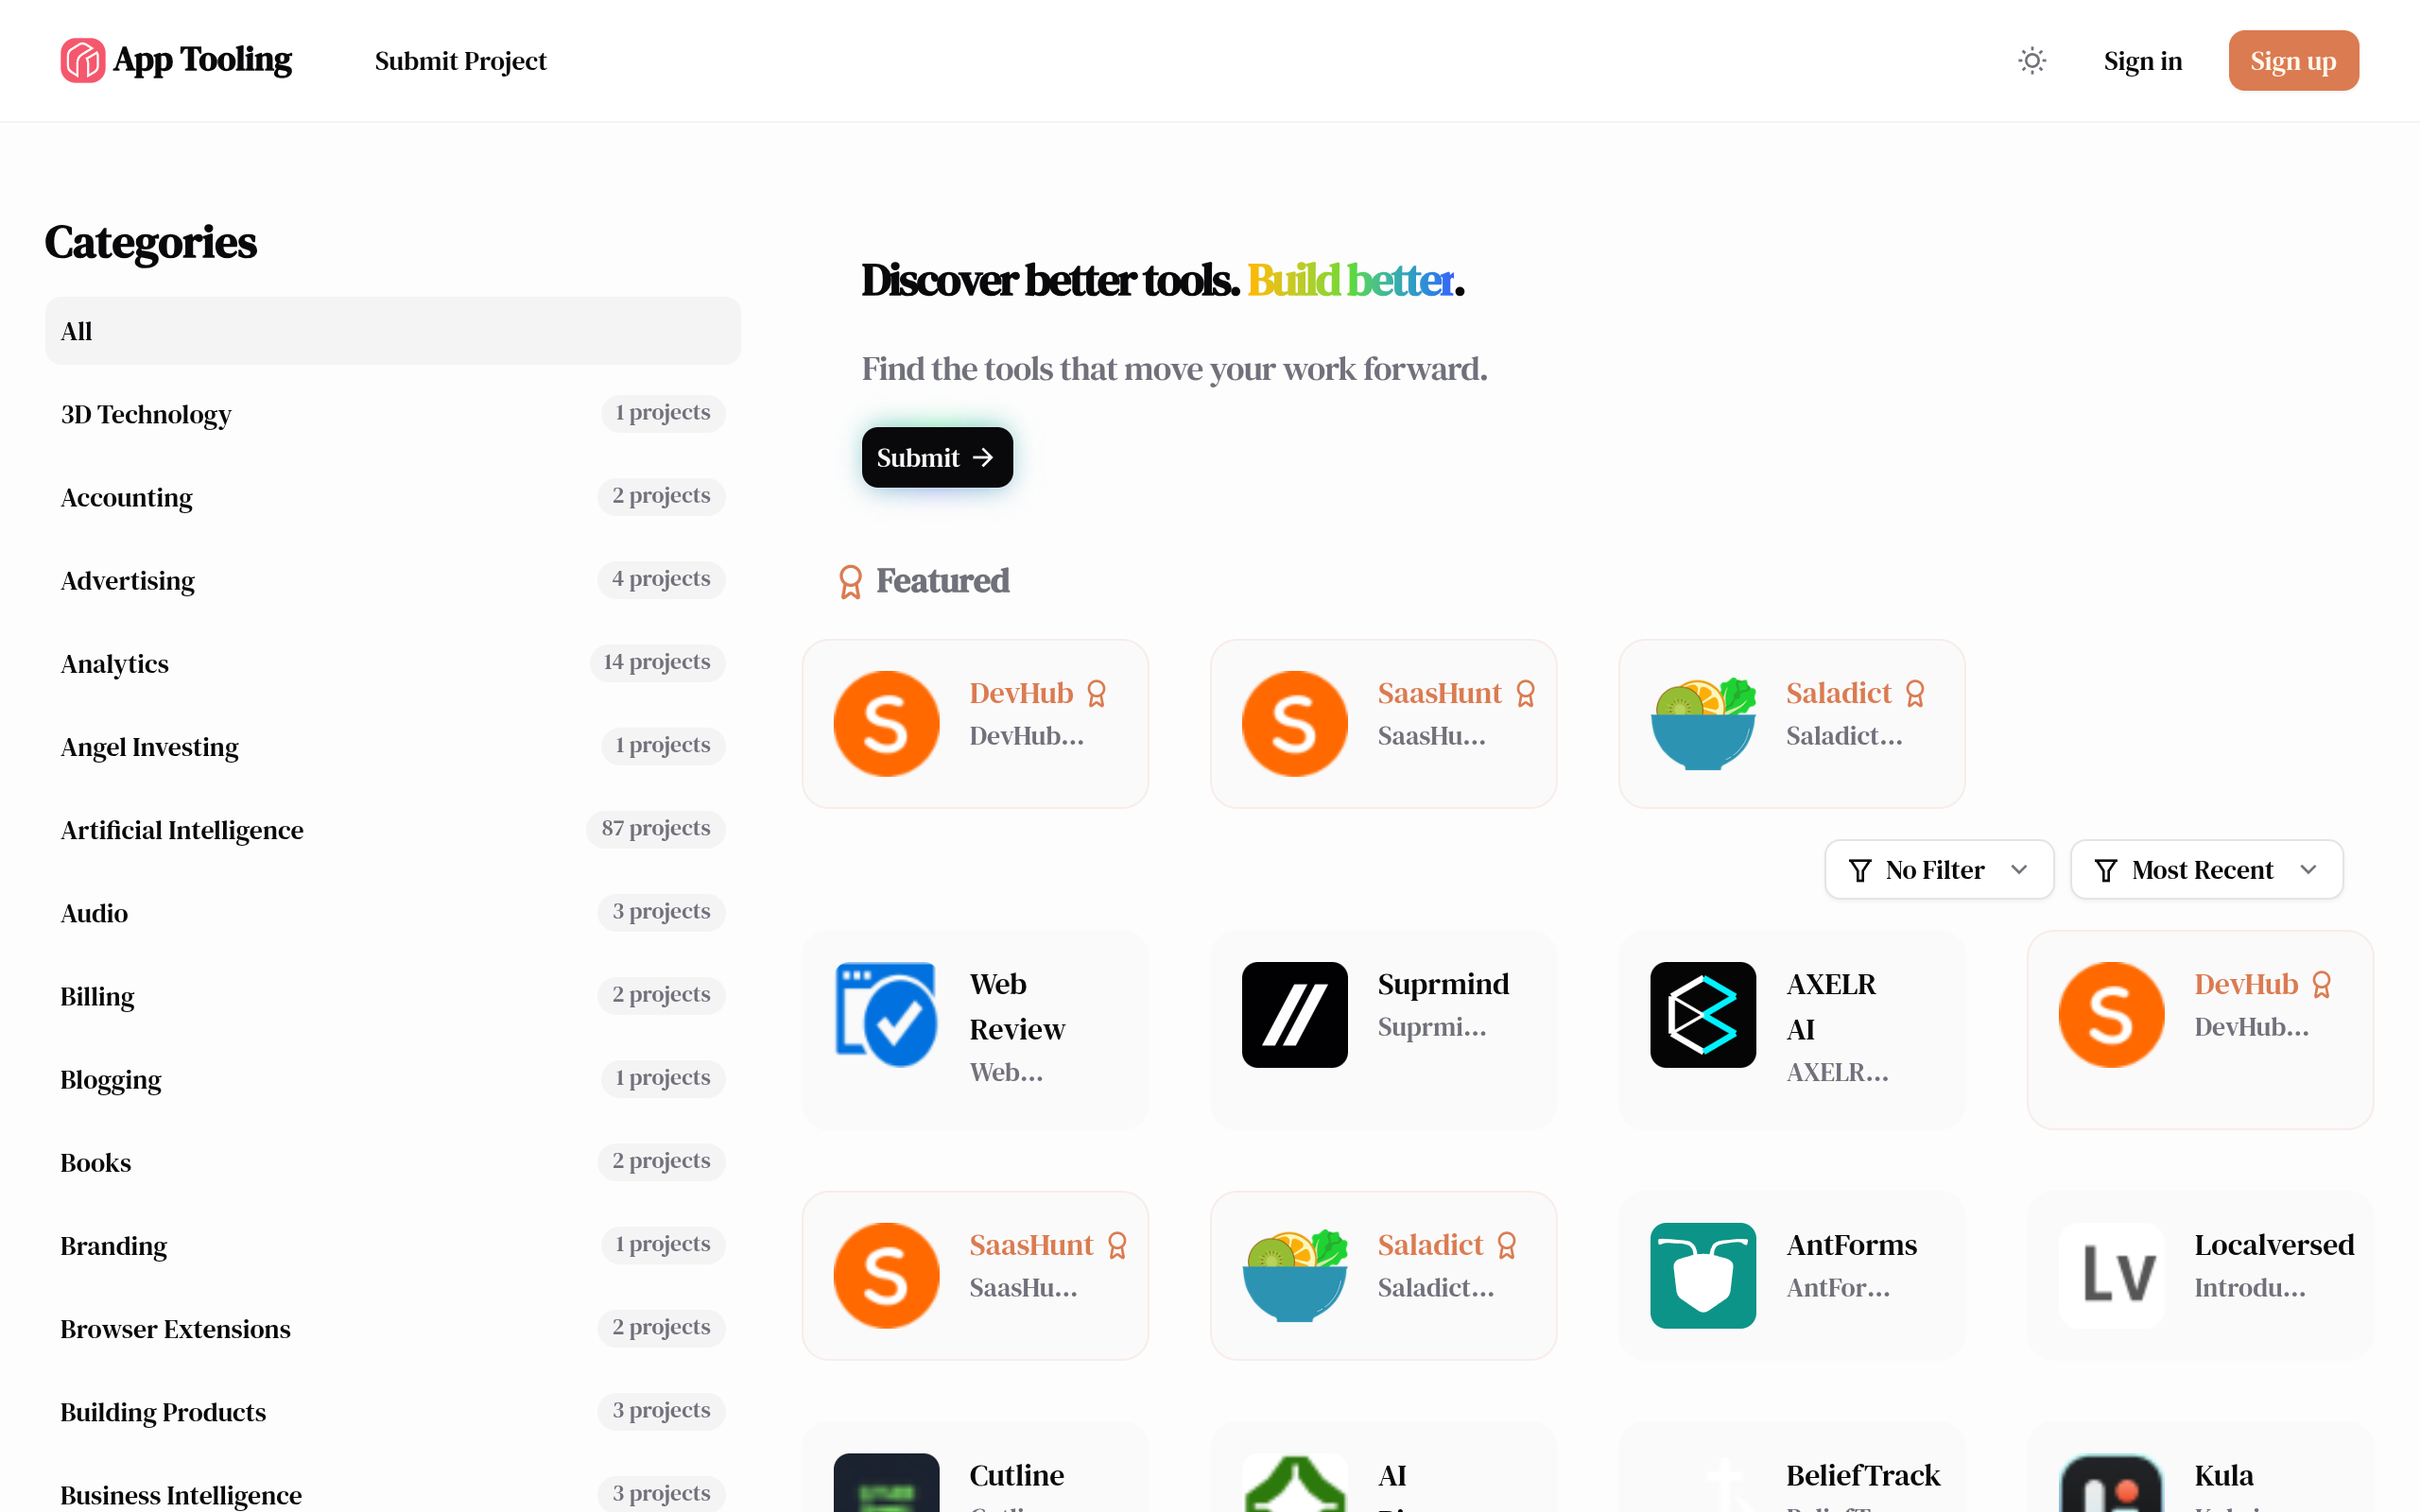
Task: Select the All category
Action: pyautogui.click(x=393, y=331)
